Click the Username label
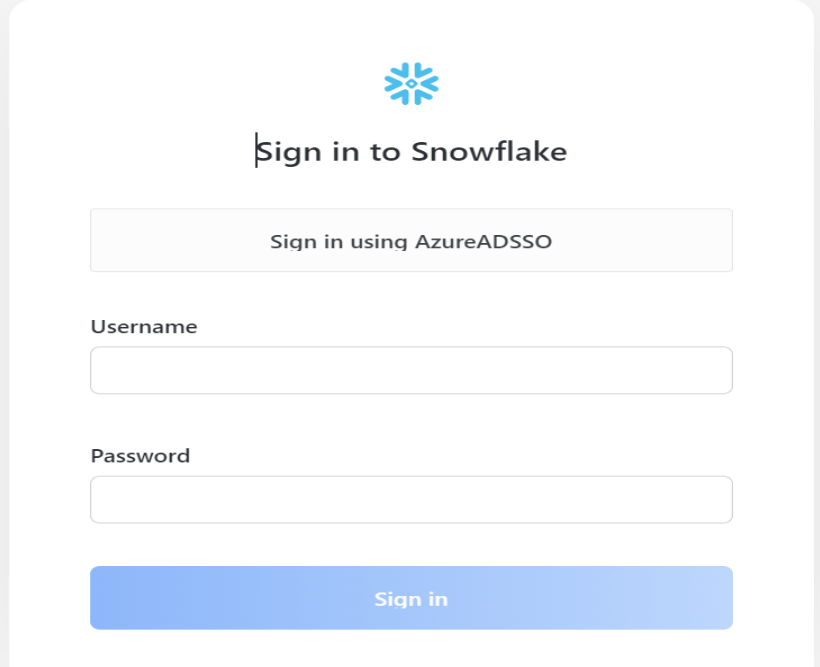820x667 pixels. click(x=144, y=326)
